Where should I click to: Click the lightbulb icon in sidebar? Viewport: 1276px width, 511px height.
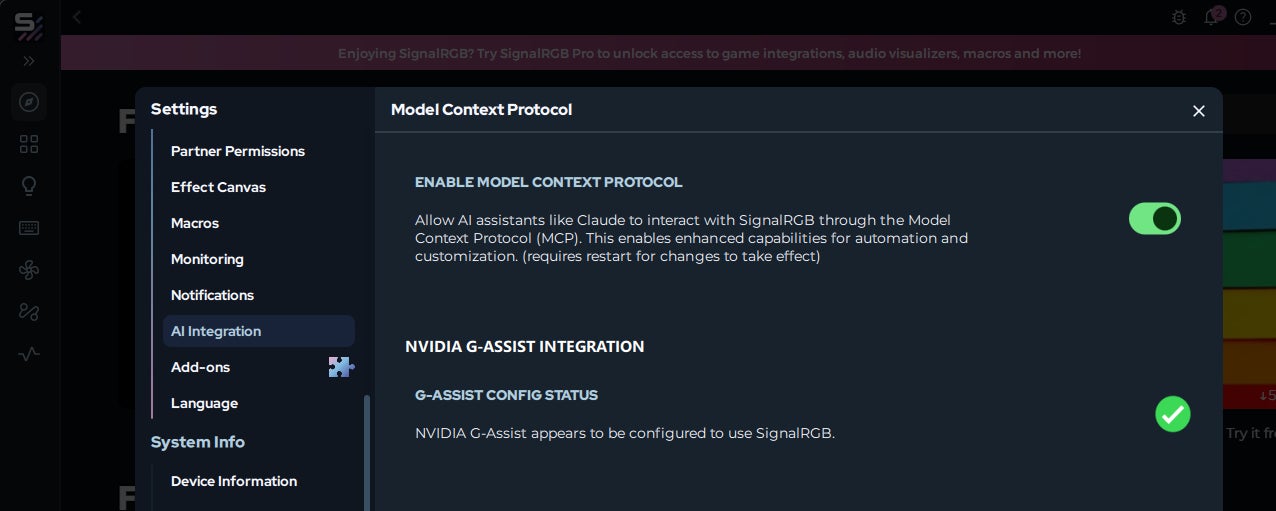[29, 186]
